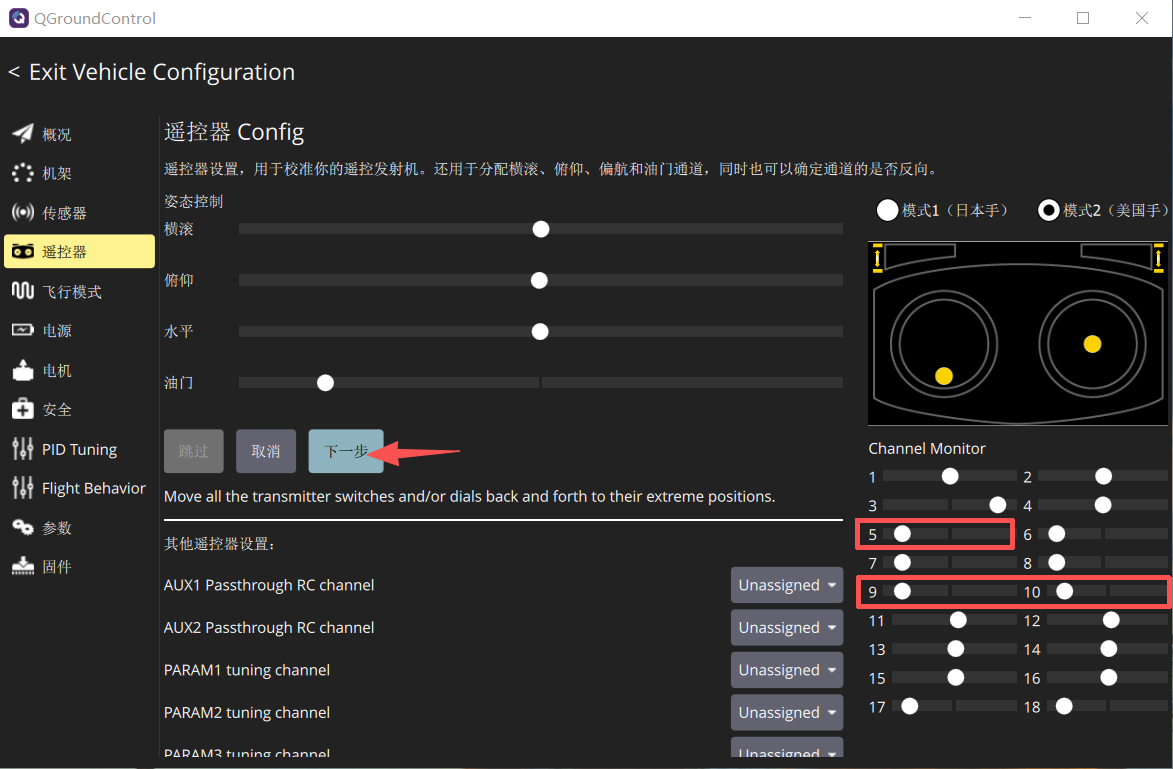This screenshot has height=769, width=1173.
Task: Click the 其他遥控器设置 section label
Action: [x=219, y=544]
